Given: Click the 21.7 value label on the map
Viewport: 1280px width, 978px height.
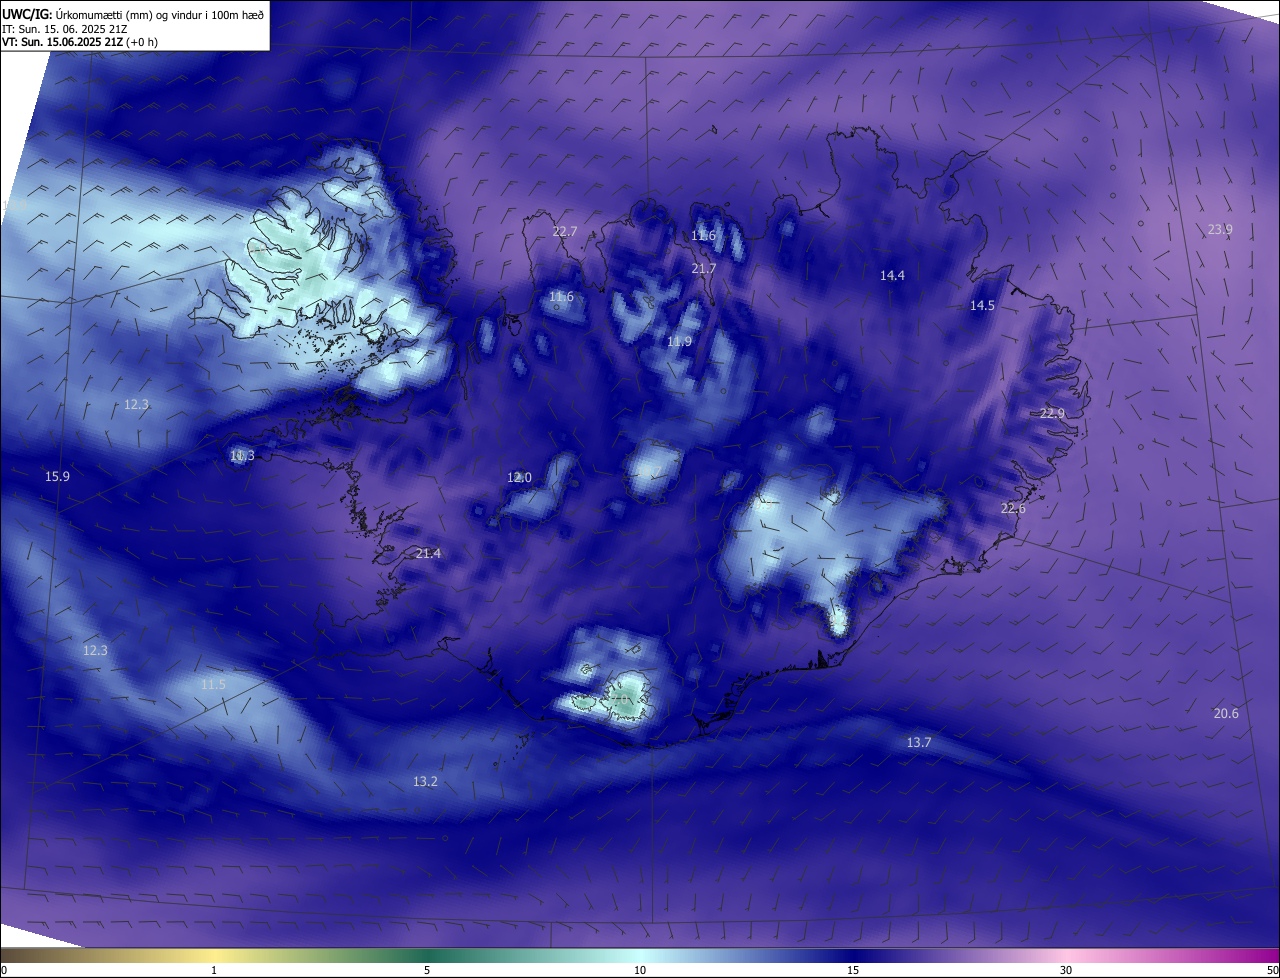Looking at the screenshot, I should [704, 268].
